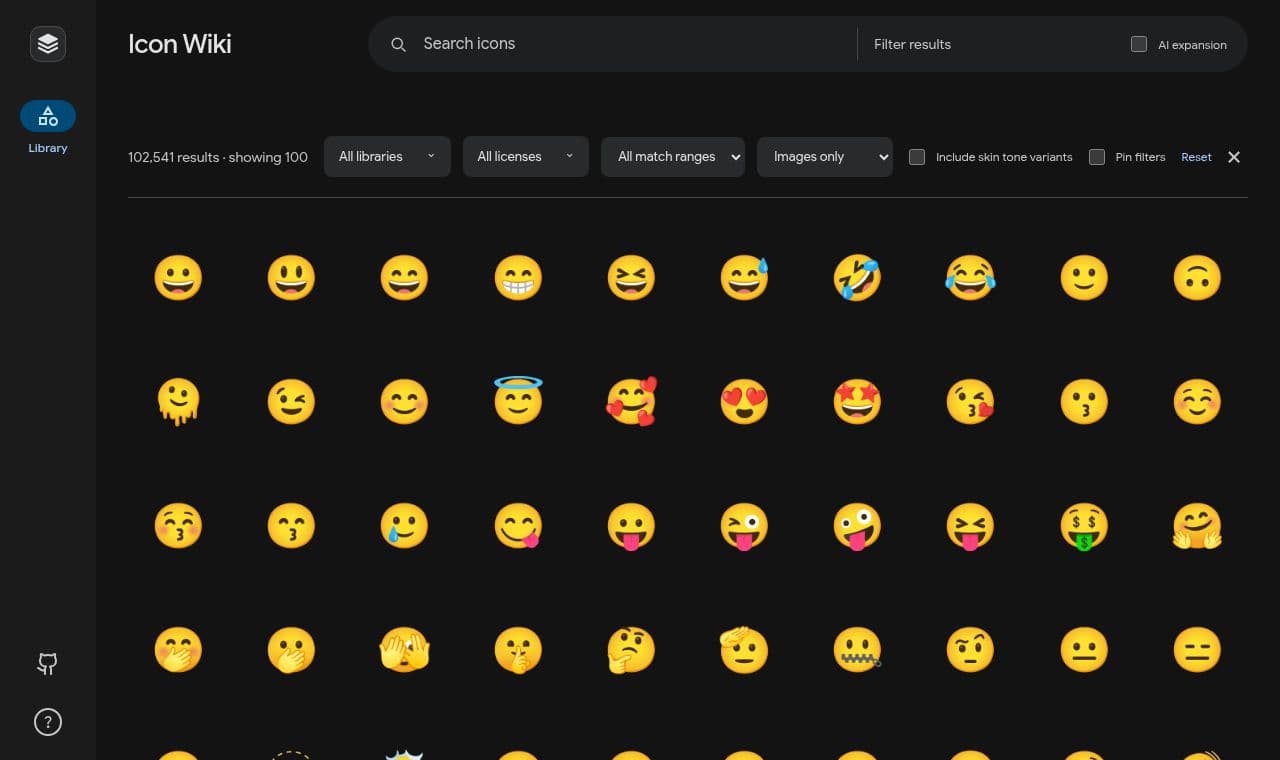Choose the zipper-mouth face emoji
This screenshot has width=1280, height=760.
[x=857, y=650]
